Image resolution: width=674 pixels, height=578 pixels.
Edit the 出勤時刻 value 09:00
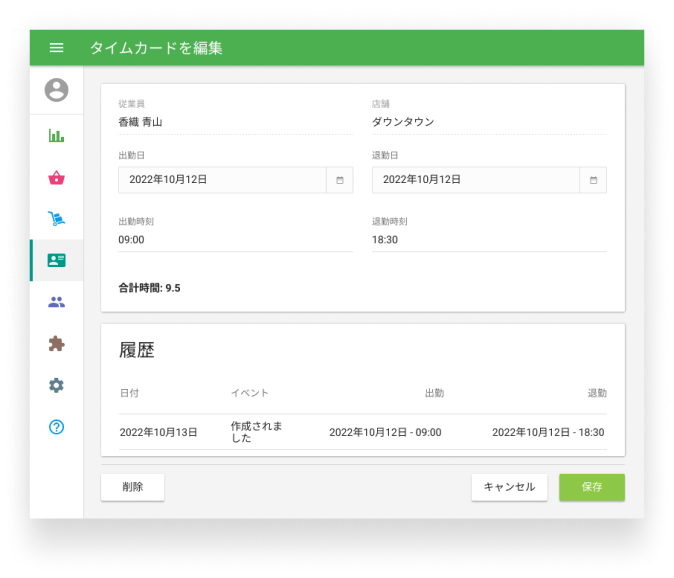tap(236, 240)
